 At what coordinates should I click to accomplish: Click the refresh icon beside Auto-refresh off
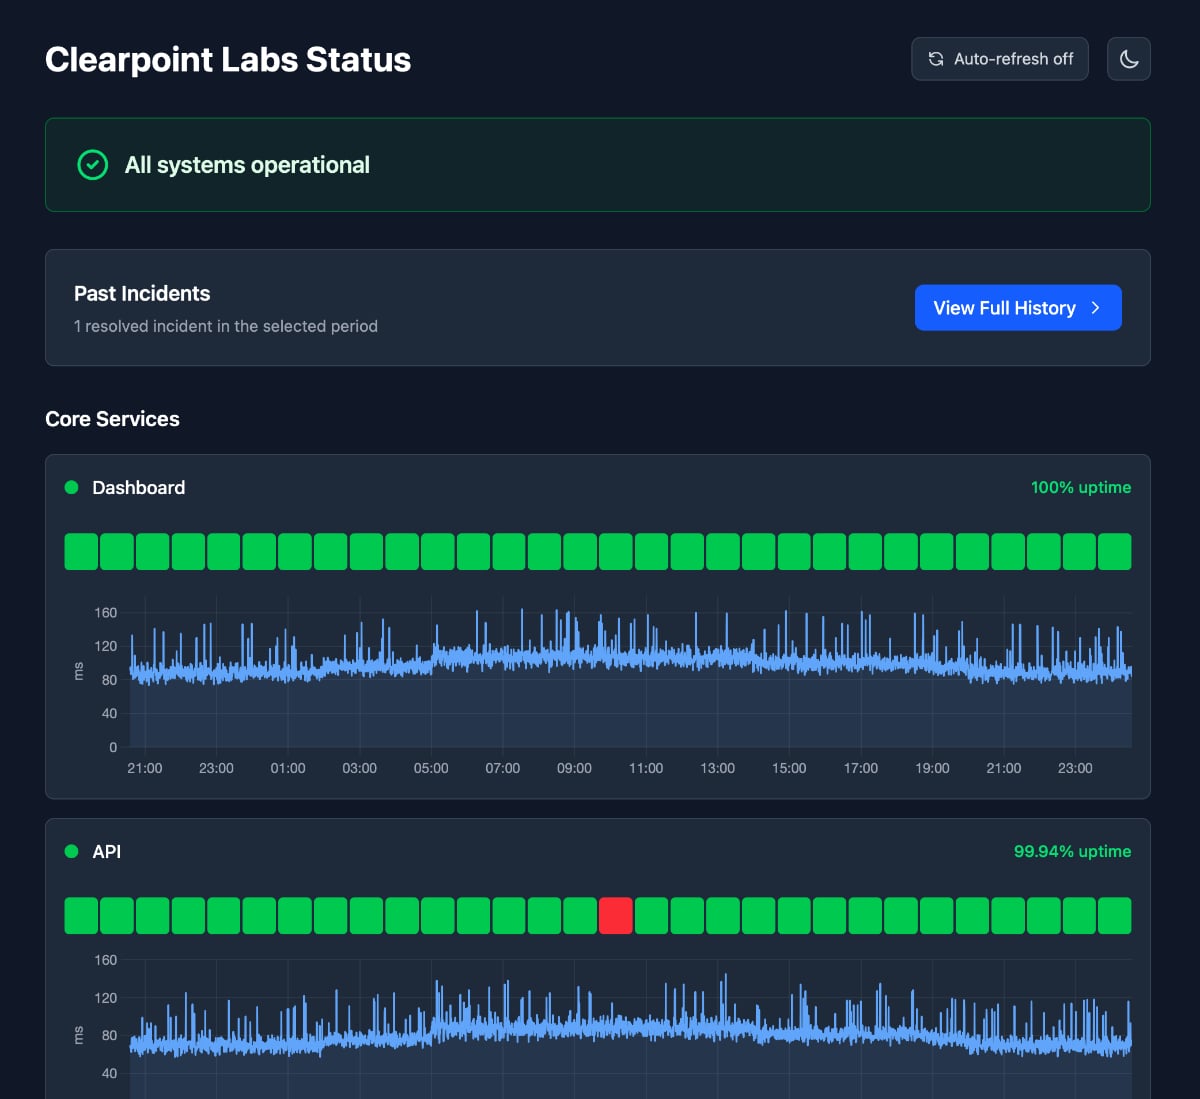(936, 59)
